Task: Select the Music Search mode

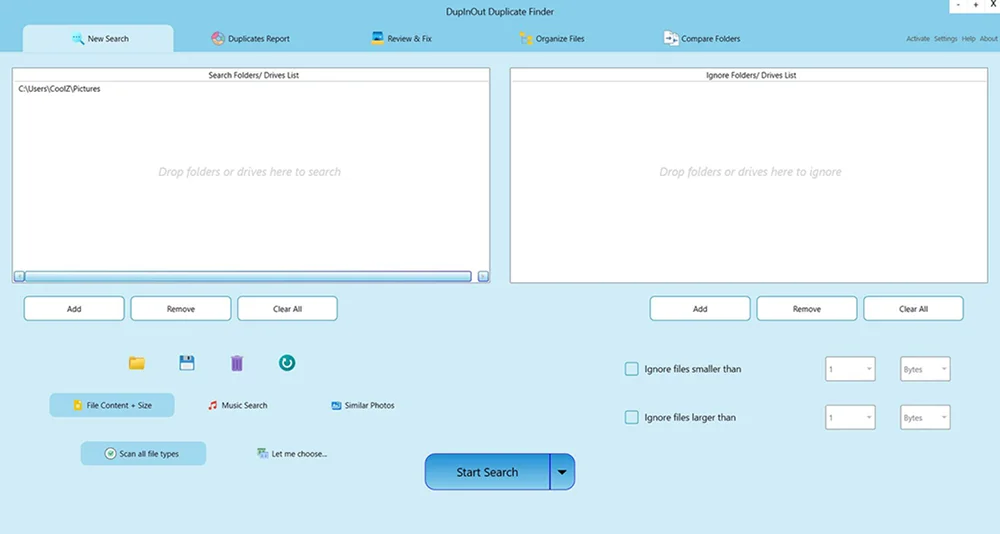Action: pyautogui.click(x=238, y=405)
